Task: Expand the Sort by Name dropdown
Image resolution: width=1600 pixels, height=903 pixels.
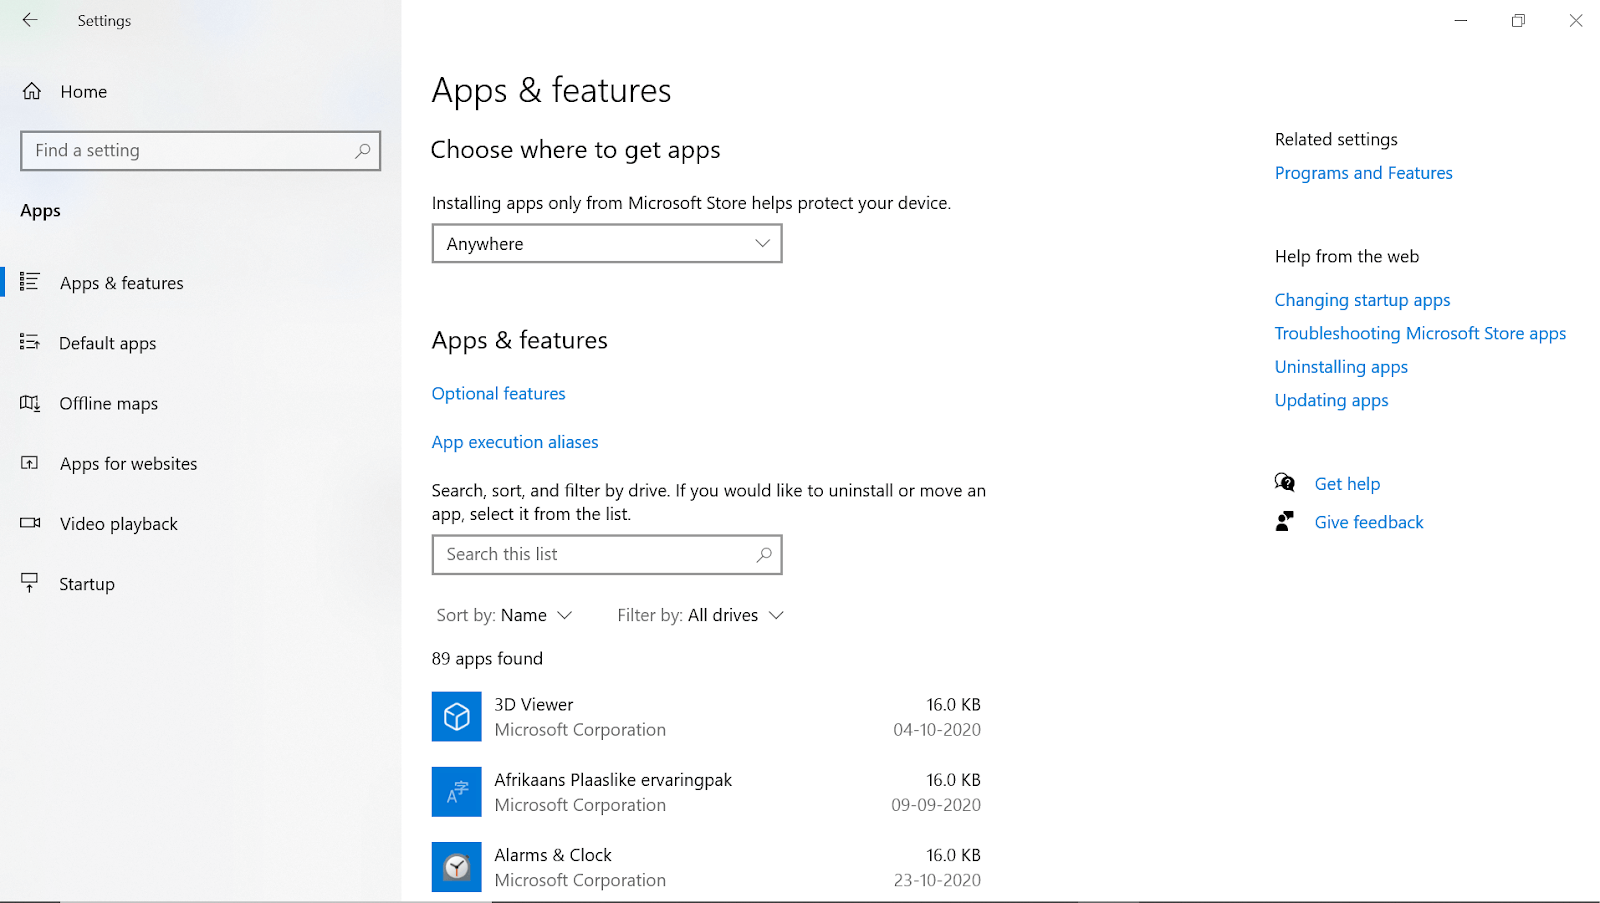Action: 536,615
